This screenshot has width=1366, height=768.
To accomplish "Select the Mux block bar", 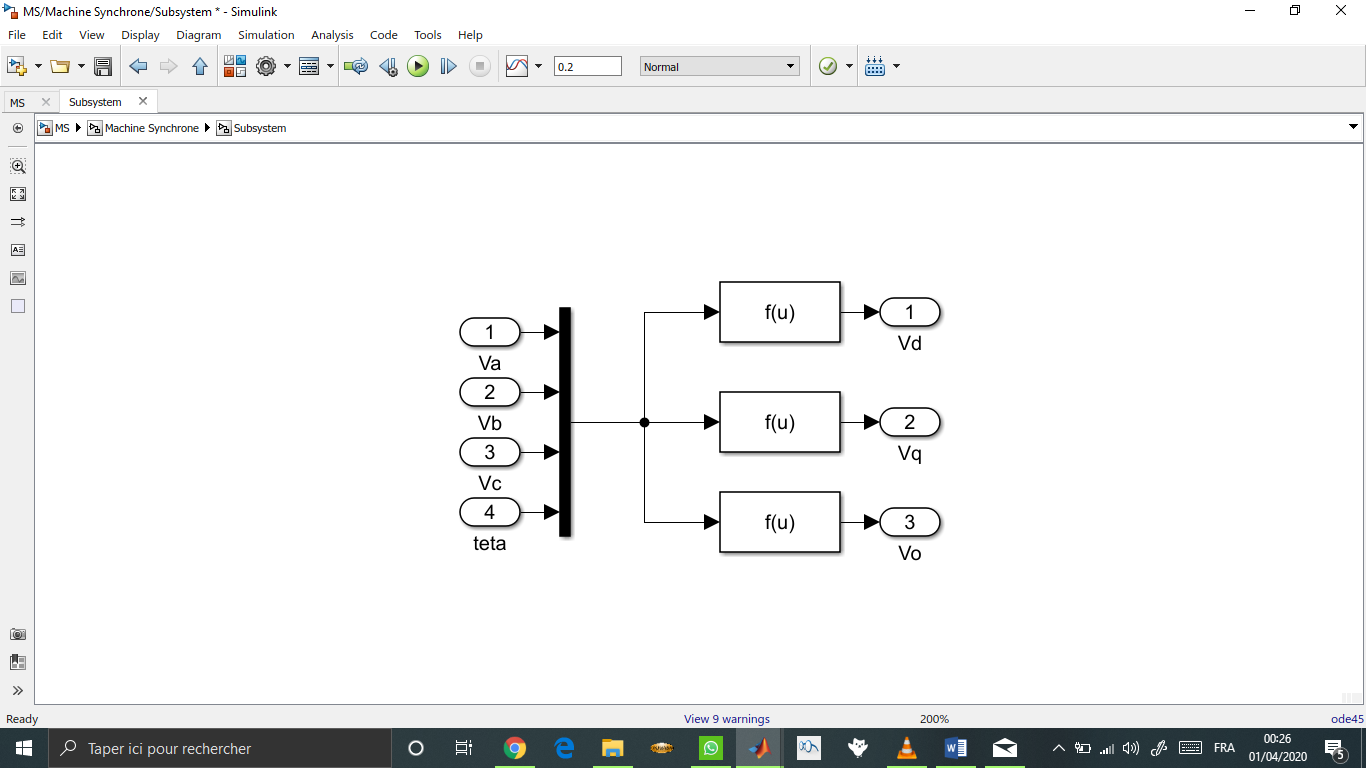I will pyautogui.click(x=565, y=422).
